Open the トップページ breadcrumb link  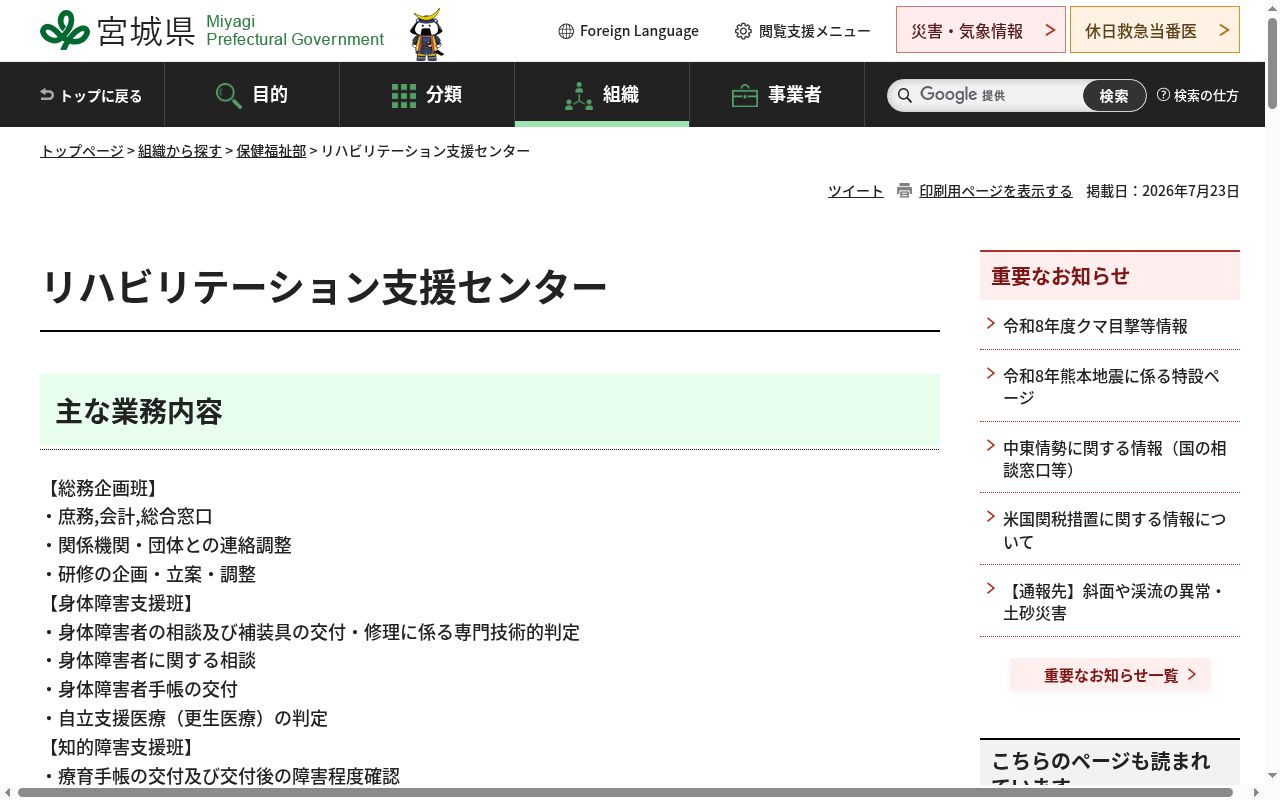click(x=82, y=151)
